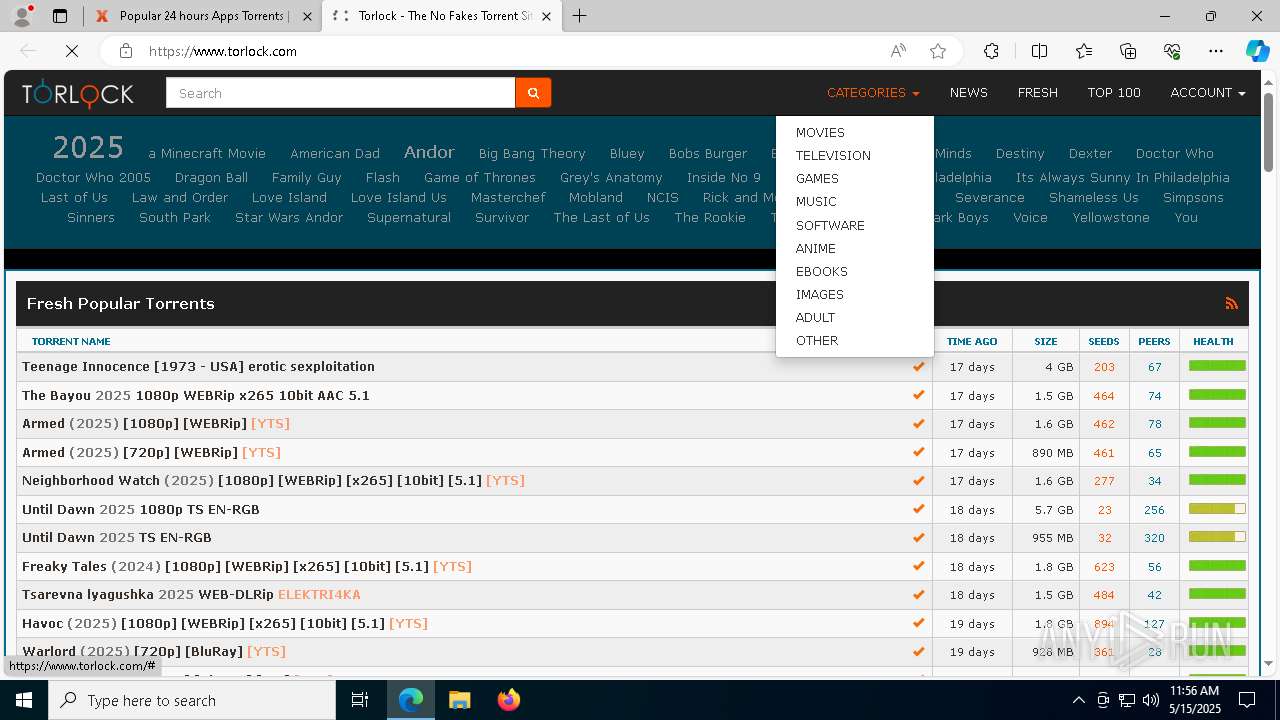
Task: Open the tab actions menu icon
Action: click(60, 16)
